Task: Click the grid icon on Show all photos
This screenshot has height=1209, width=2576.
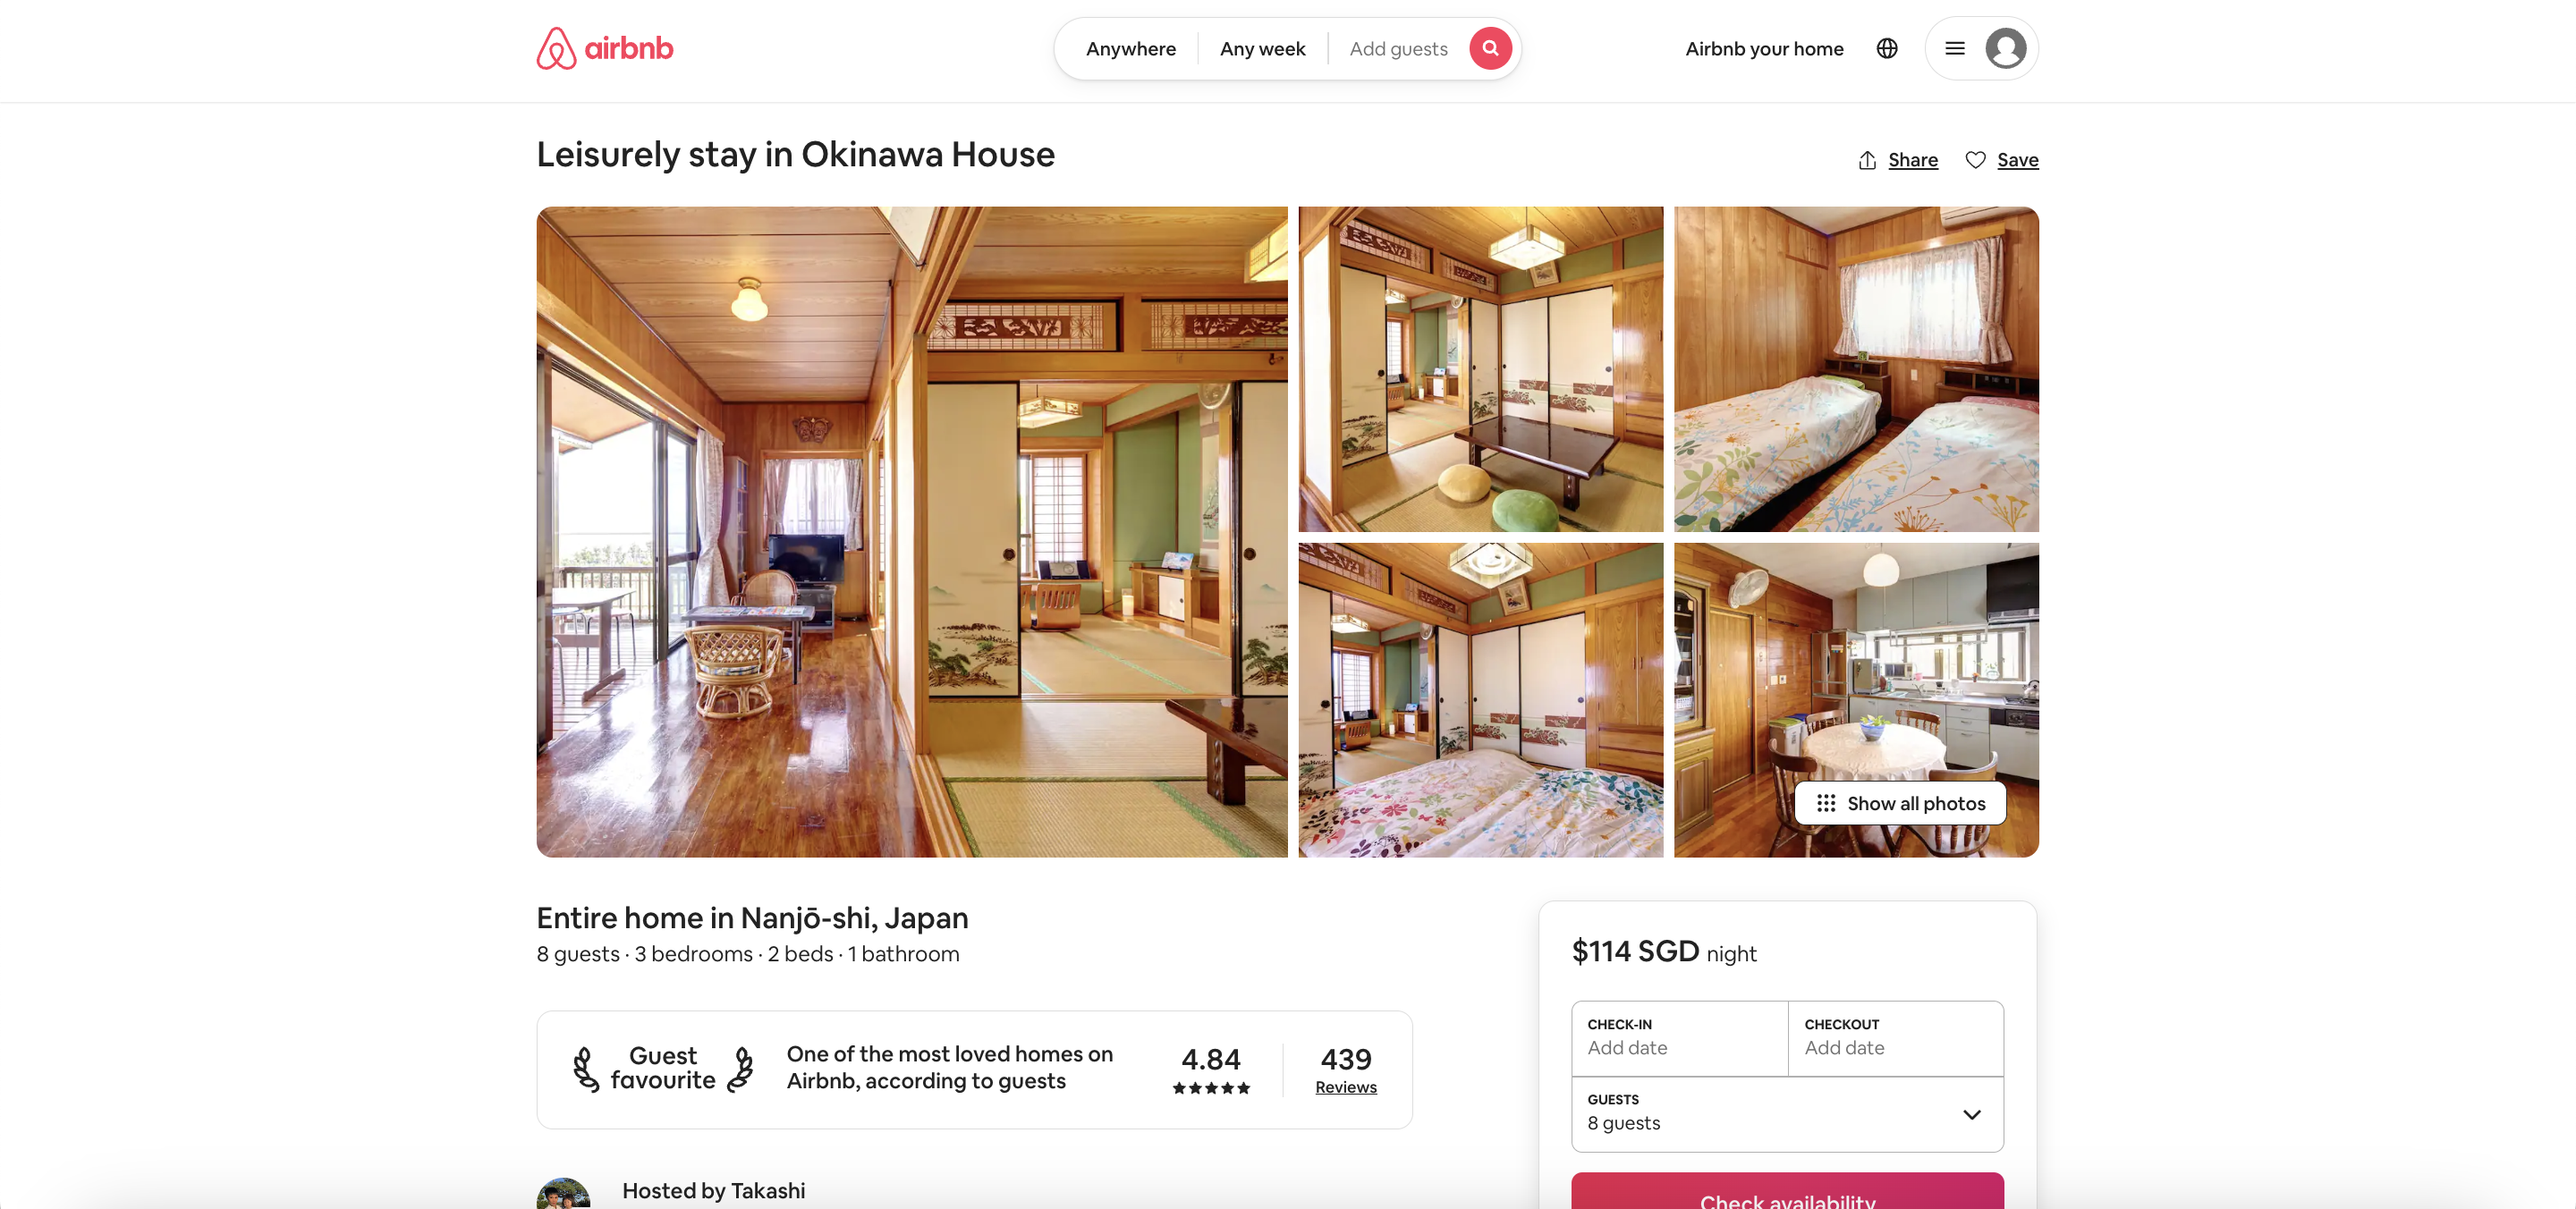Action: point(1825,803)
